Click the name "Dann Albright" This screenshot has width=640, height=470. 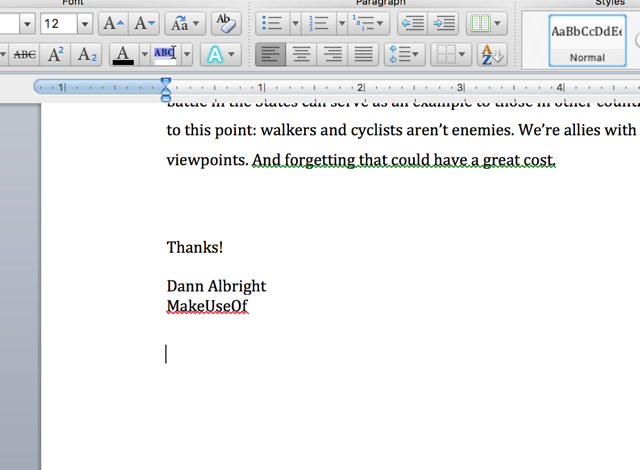click(x=216, y=286)
